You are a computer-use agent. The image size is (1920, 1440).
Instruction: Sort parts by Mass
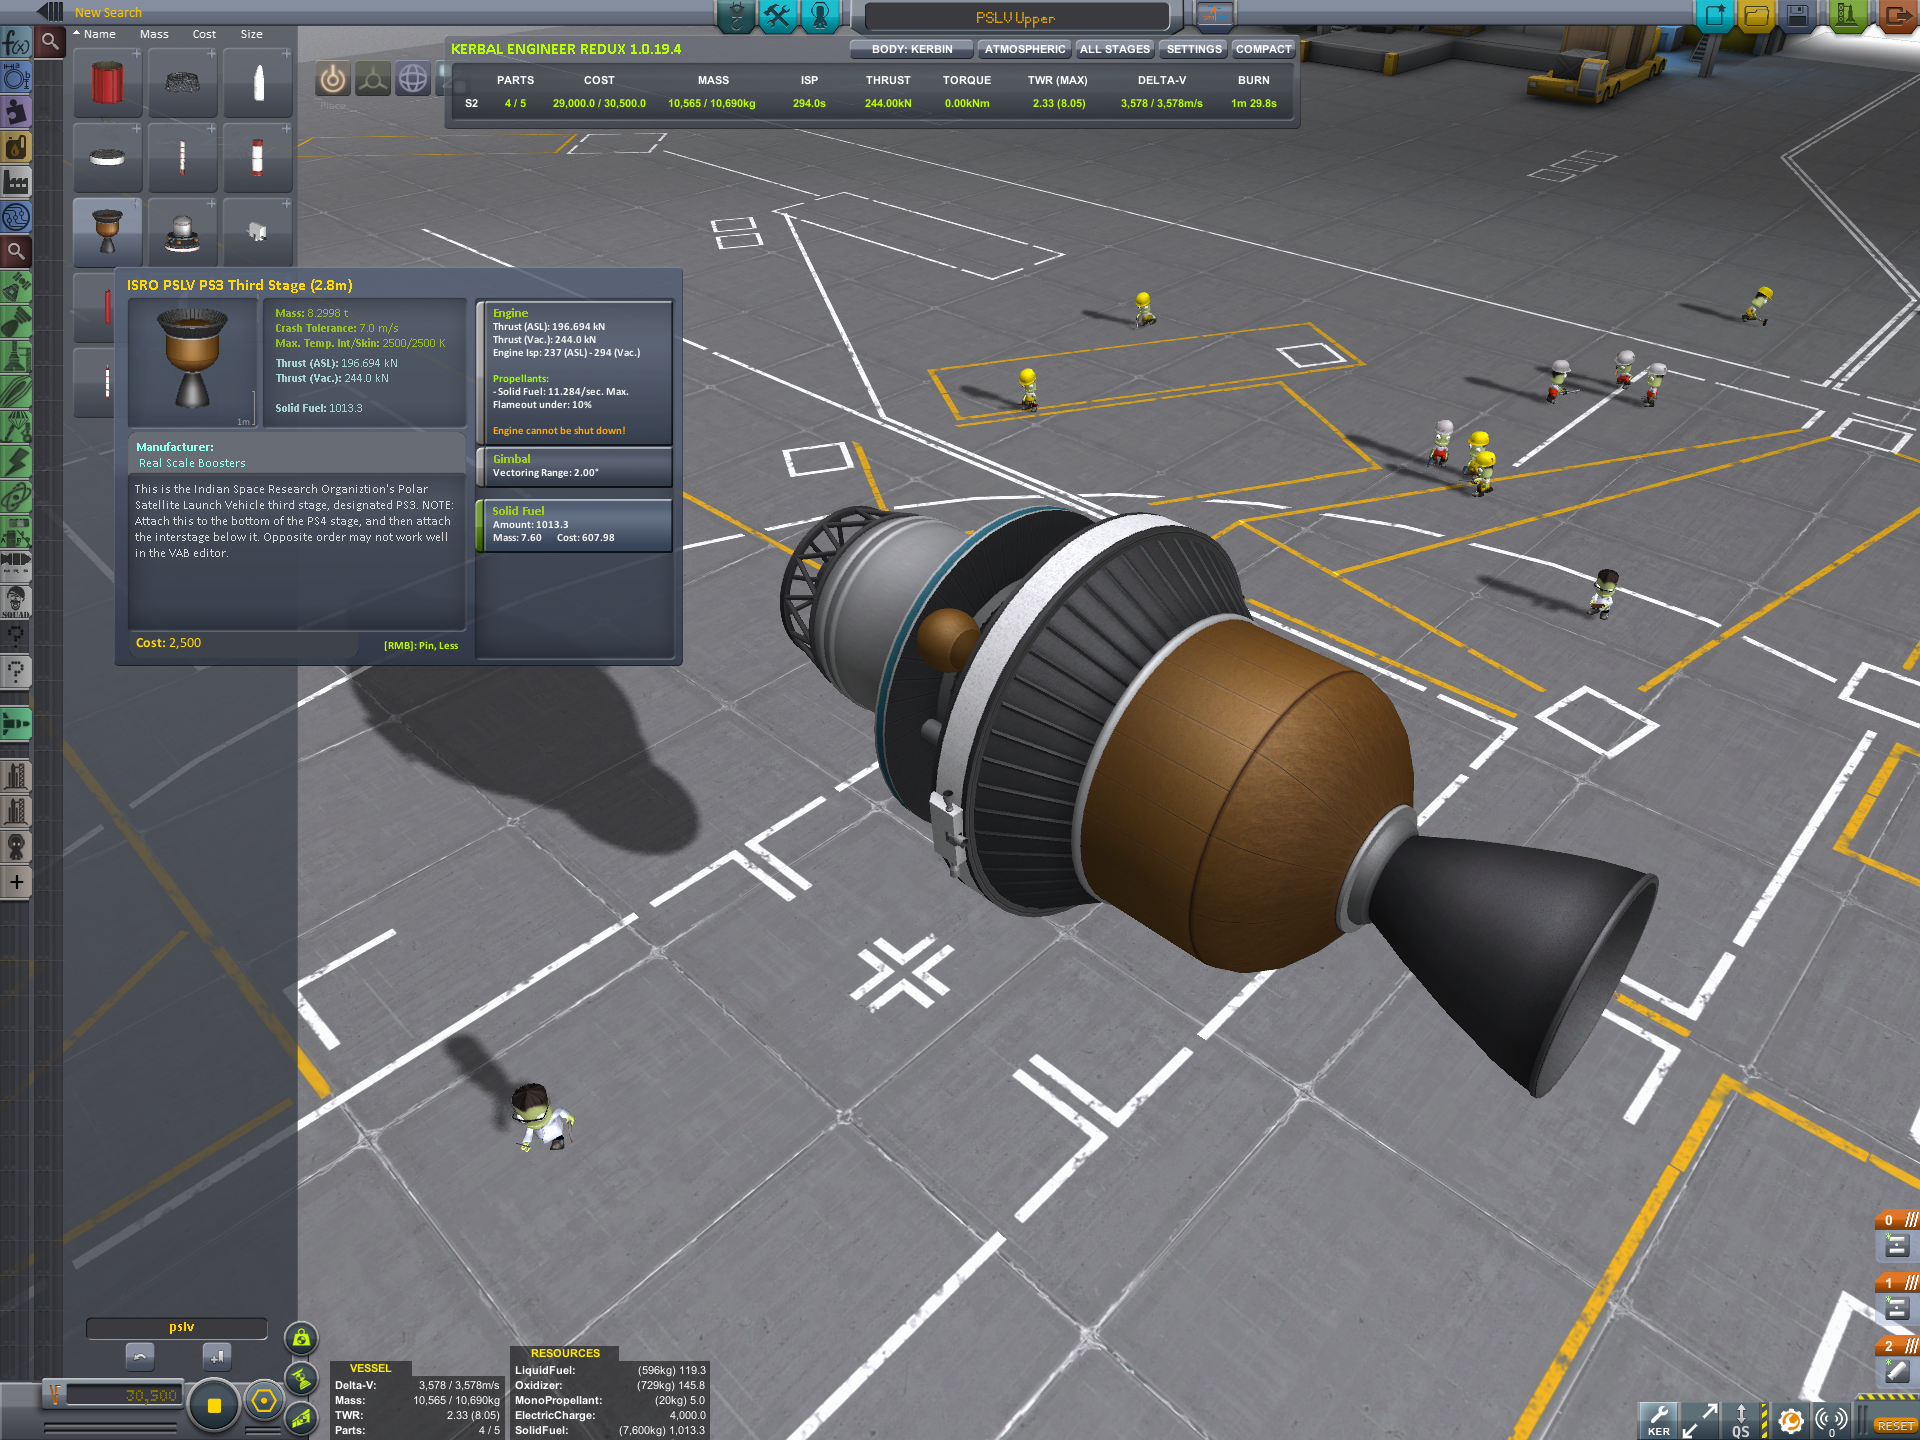tap(154, 34)
